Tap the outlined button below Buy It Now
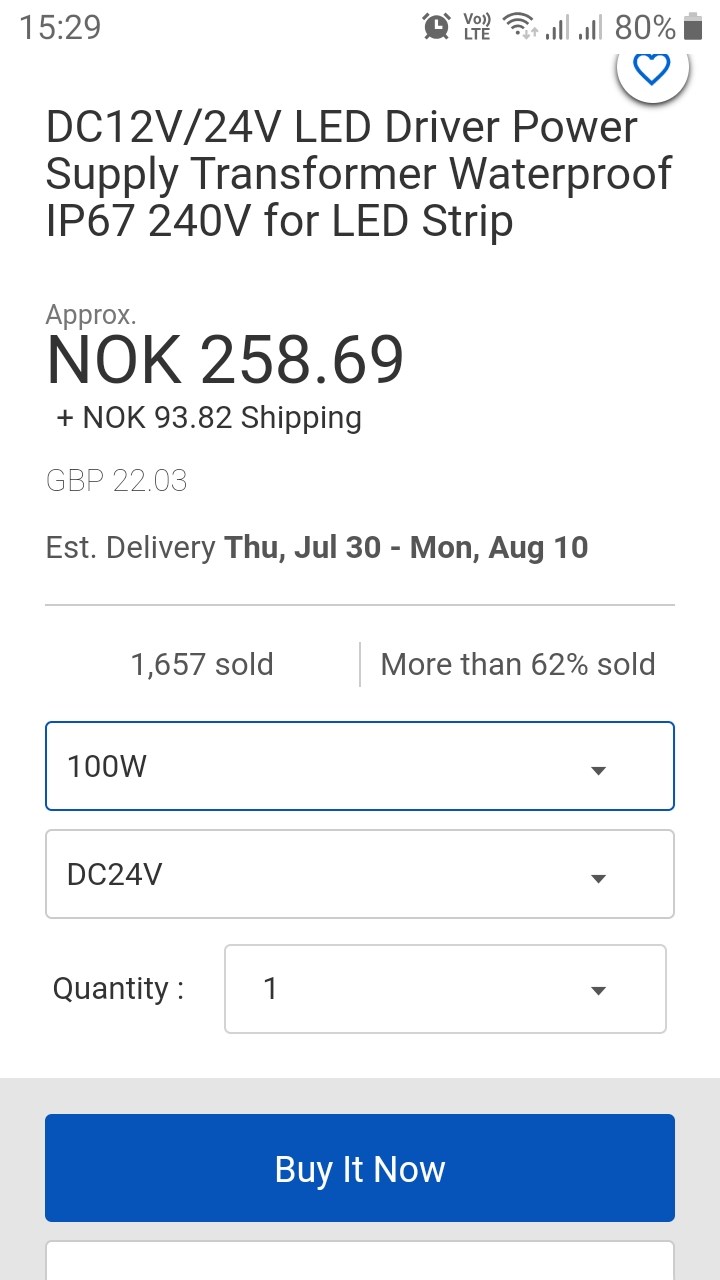The image size is (720, 1280). [360, 1260]
